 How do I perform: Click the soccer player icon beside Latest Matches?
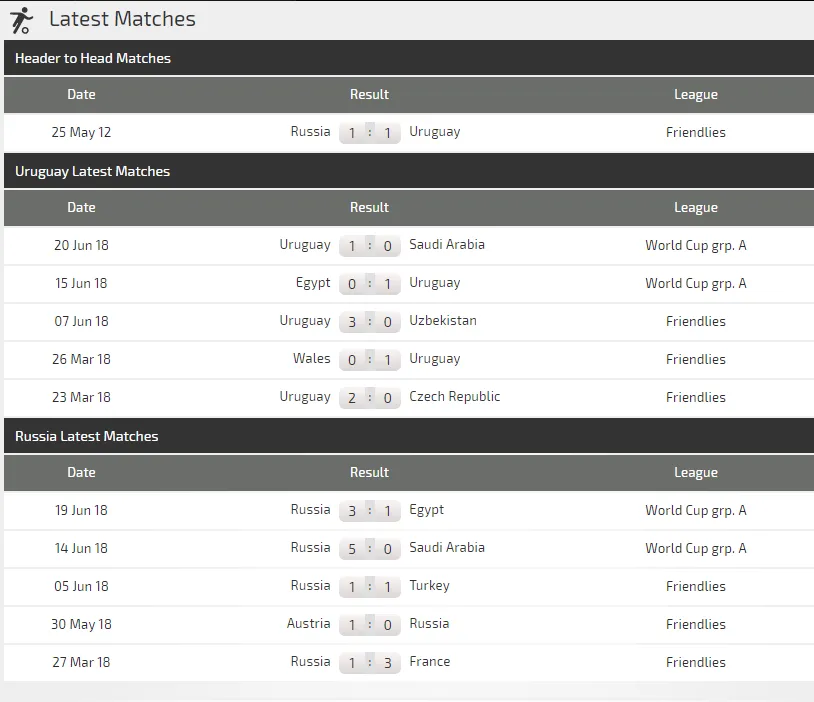click(x=21, y=20)
